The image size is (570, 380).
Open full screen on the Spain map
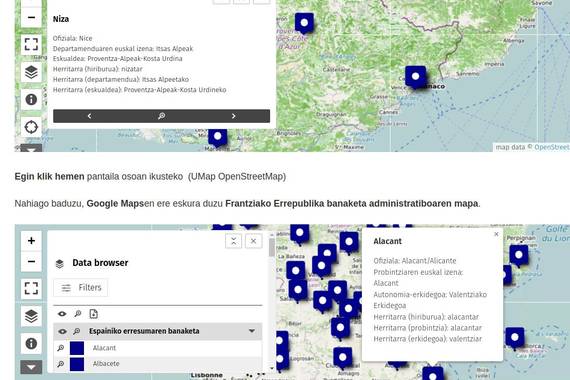click(x=31, y=288)
